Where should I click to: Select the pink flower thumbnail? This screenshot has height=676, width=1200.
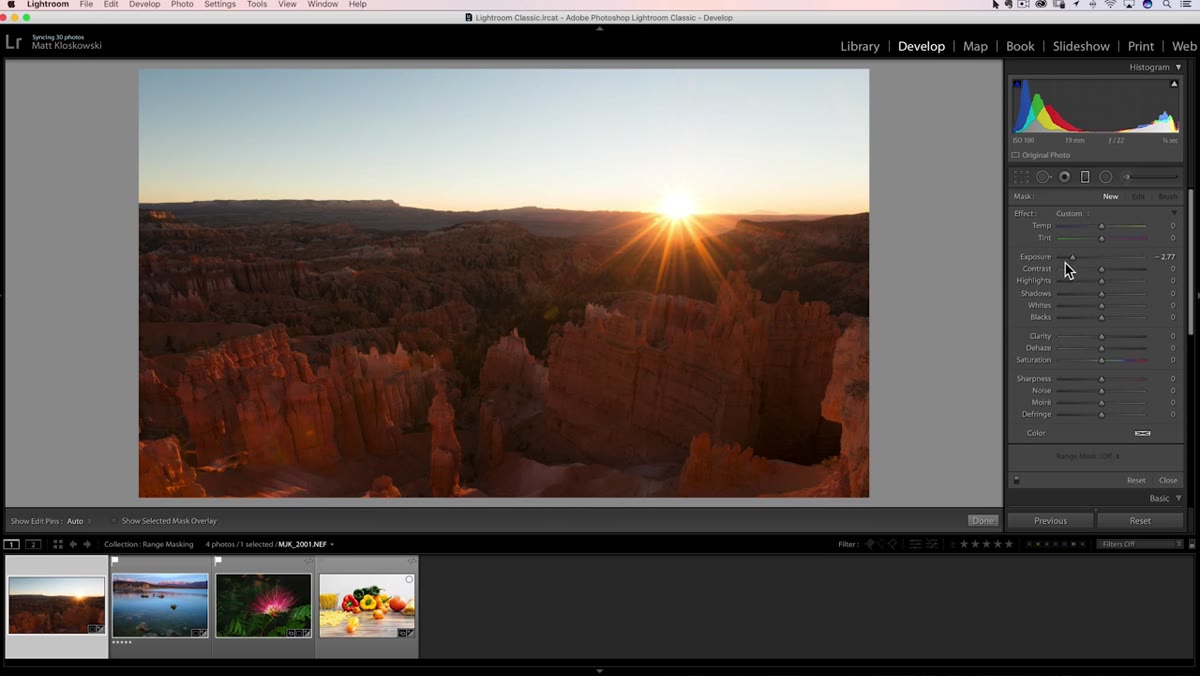(264, 605)
